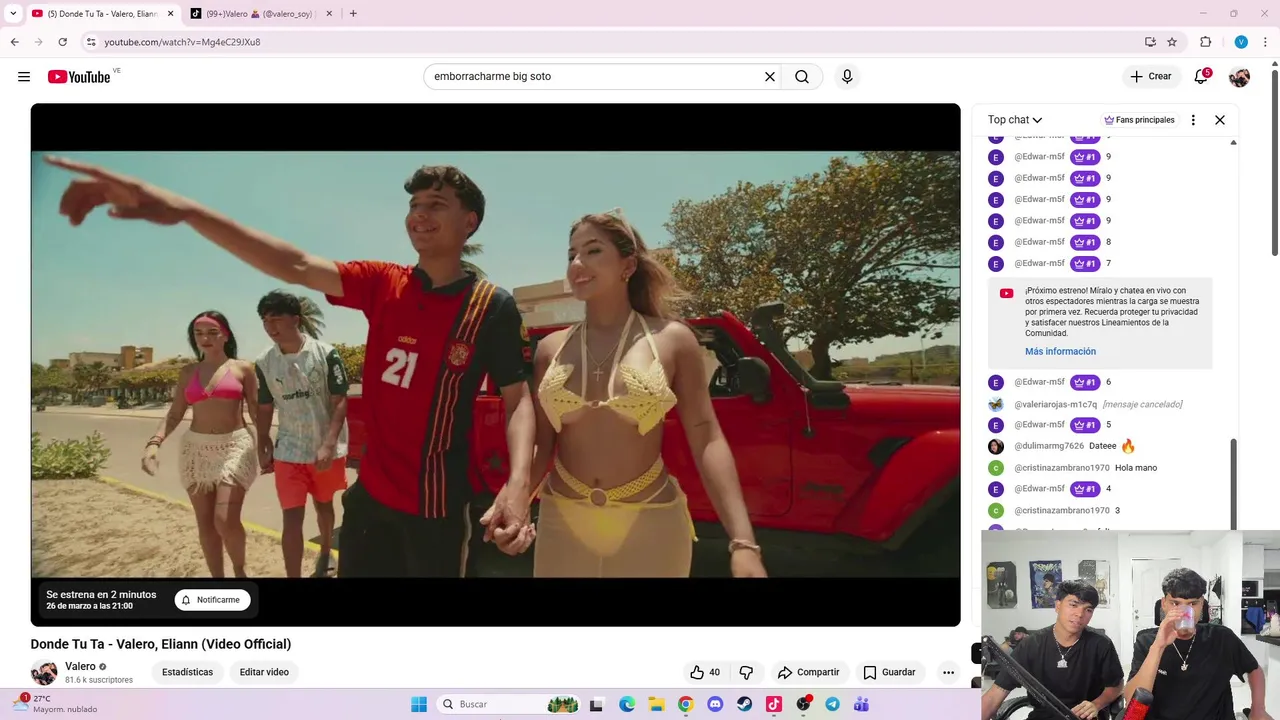This screenshot has width=1280, height=720.
Task: Start voice search with the microphone
Action: 847,77
